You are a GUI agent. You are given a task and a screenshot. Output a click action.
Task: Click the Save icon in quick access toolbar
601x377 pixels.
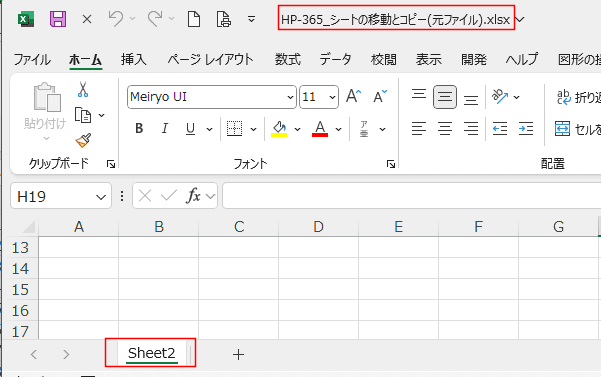pos(58,19)
